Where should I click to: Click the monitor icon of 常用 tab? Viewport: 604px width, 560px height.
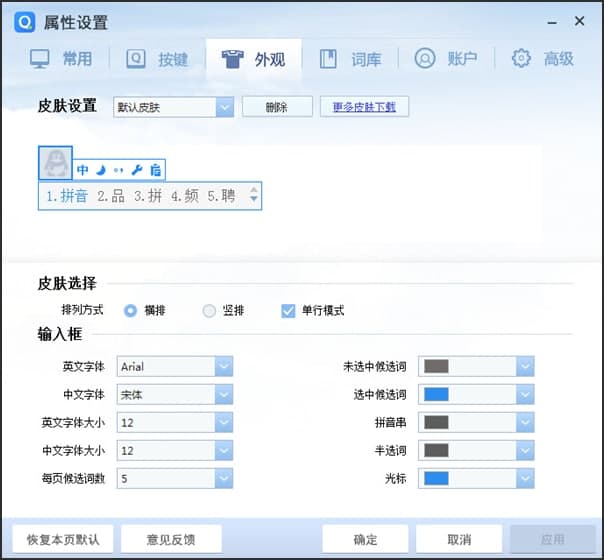click(x=40, y=59)
